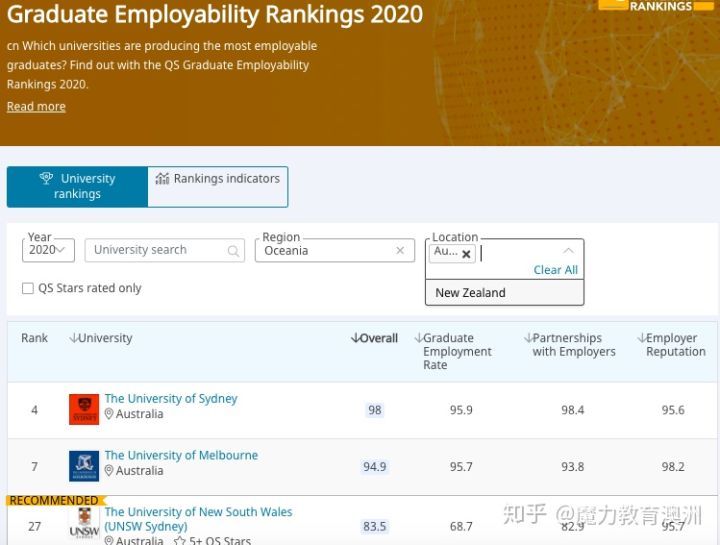
Task: Collapse the Location dropdown chevron
Action: pyautogui.click(x=568, y=251)
